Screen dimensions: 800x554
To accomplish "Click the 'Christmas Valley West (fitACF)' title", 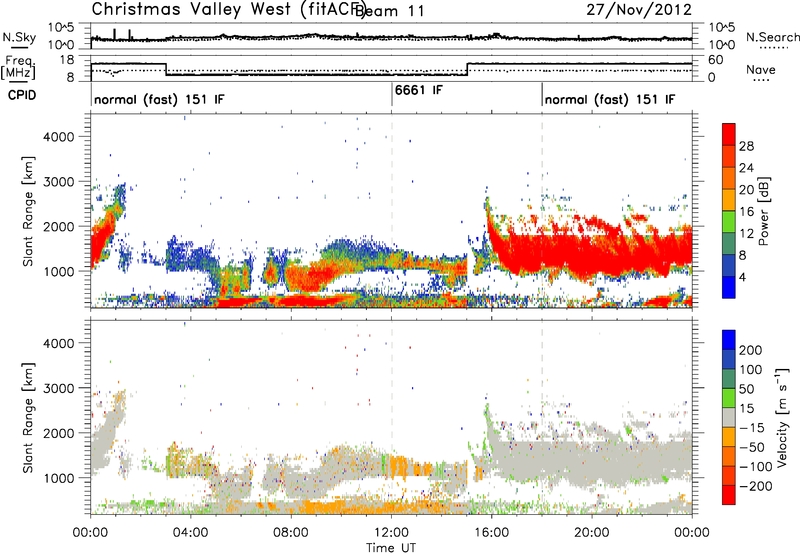I will [229, 10].
